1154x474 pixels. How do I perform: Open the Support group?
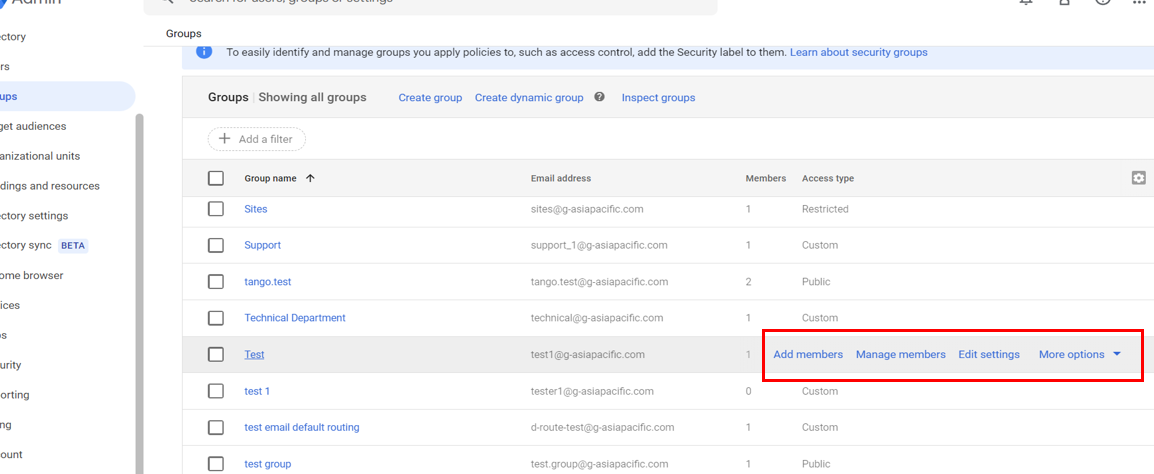tap(263, 245)
